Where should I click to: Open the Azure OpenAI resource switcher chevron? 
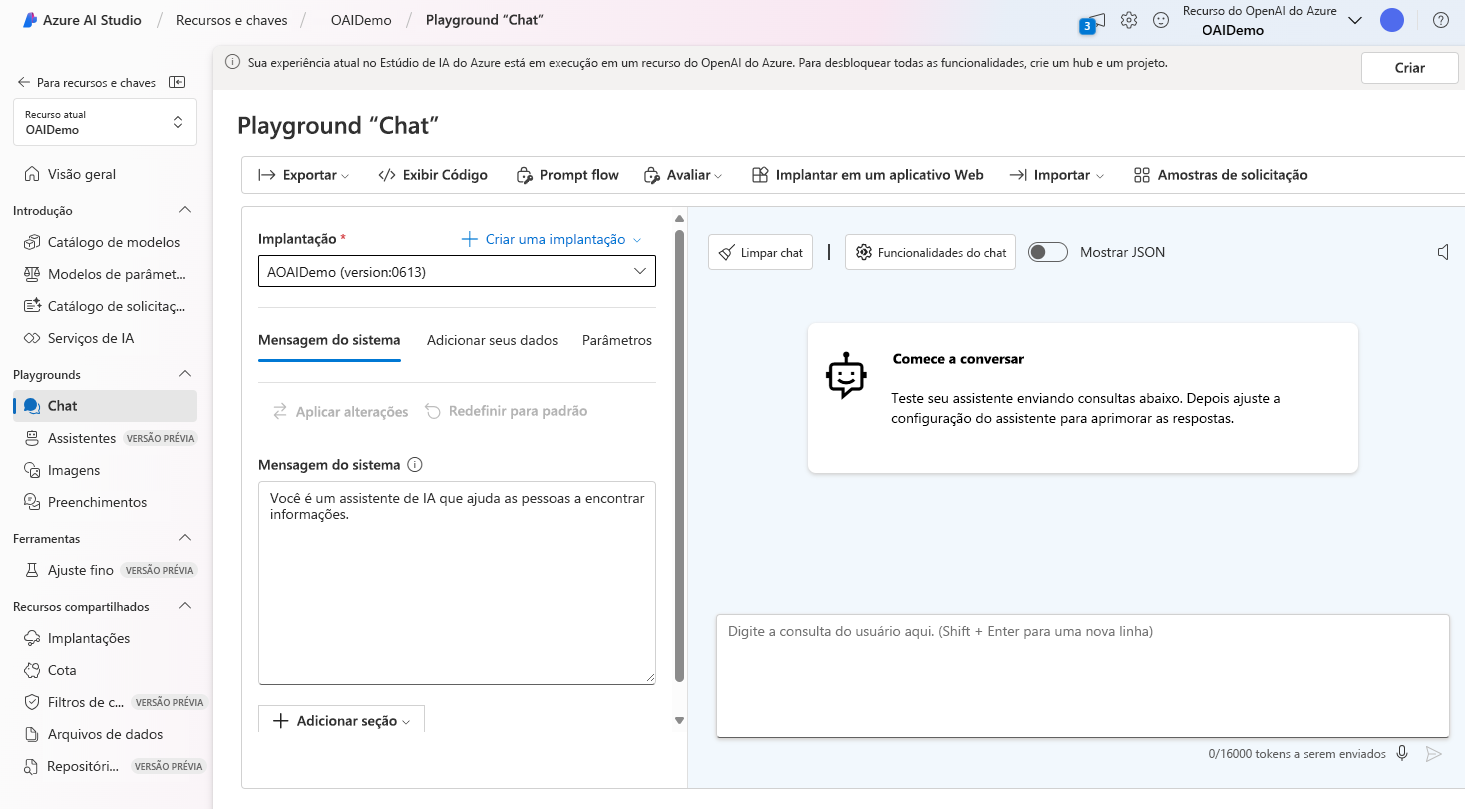pos(1355,20)
